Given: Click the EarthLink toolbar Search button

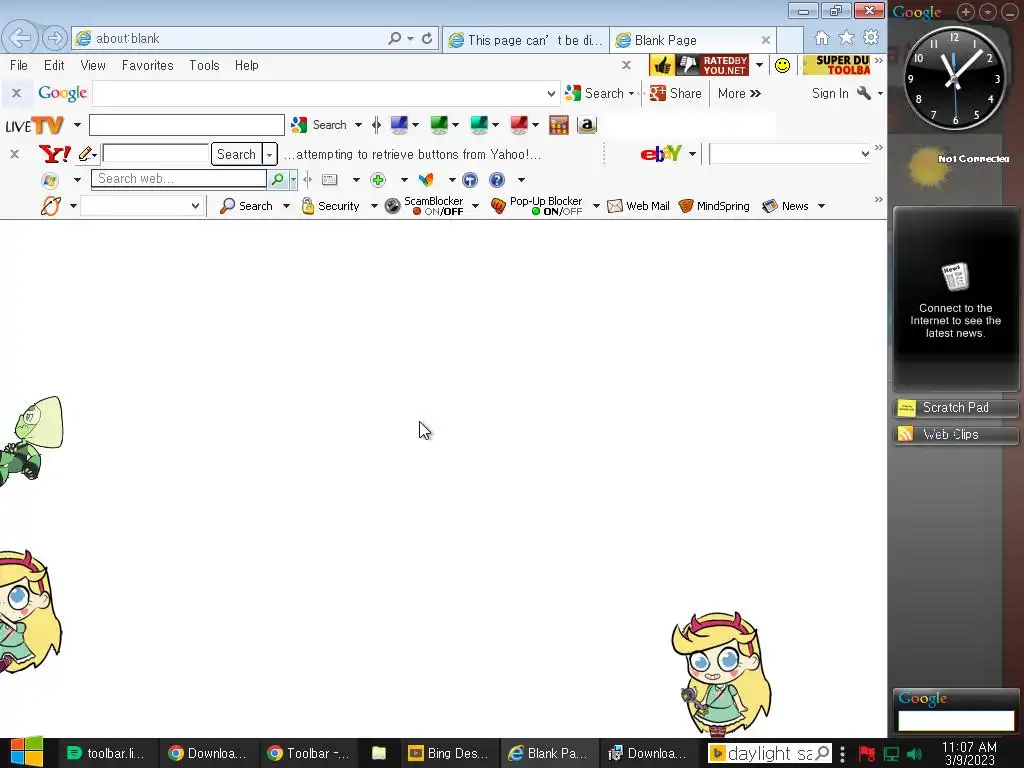Looking at the screenshot, I should [x=247, y=206].
